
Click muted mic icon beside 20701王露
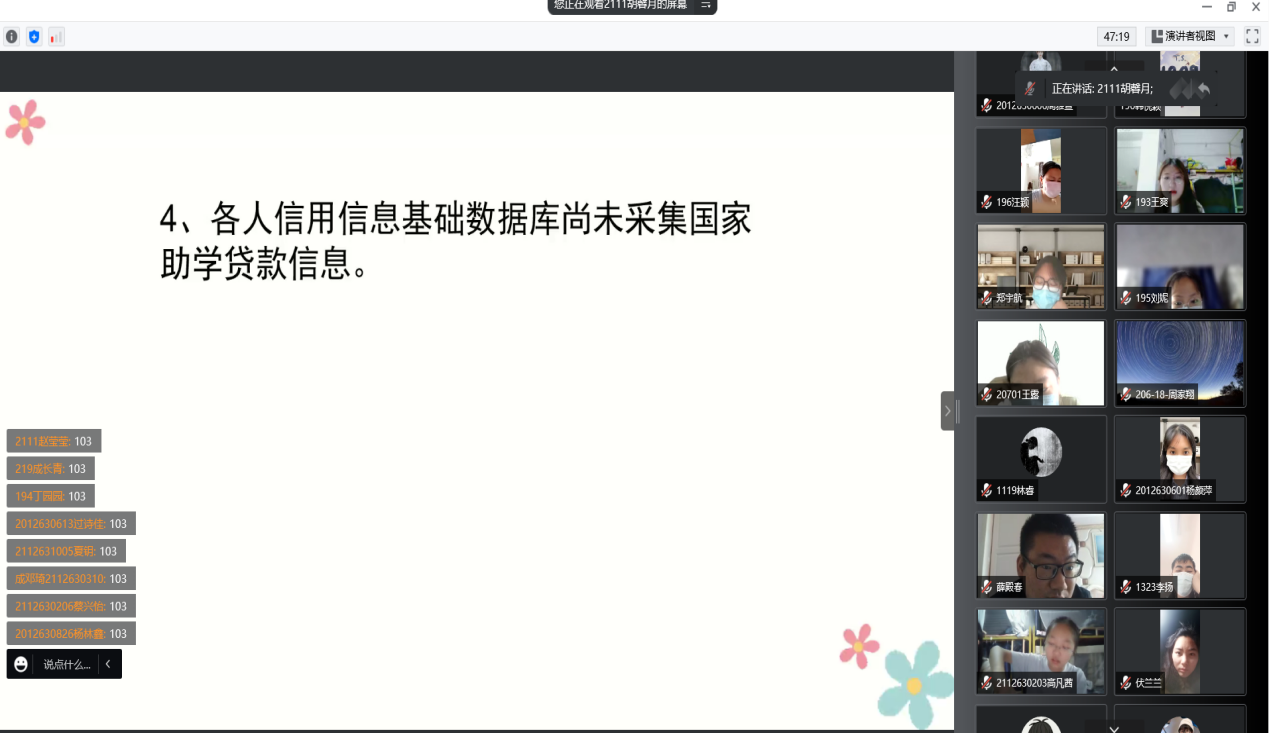tap(987, 395)
